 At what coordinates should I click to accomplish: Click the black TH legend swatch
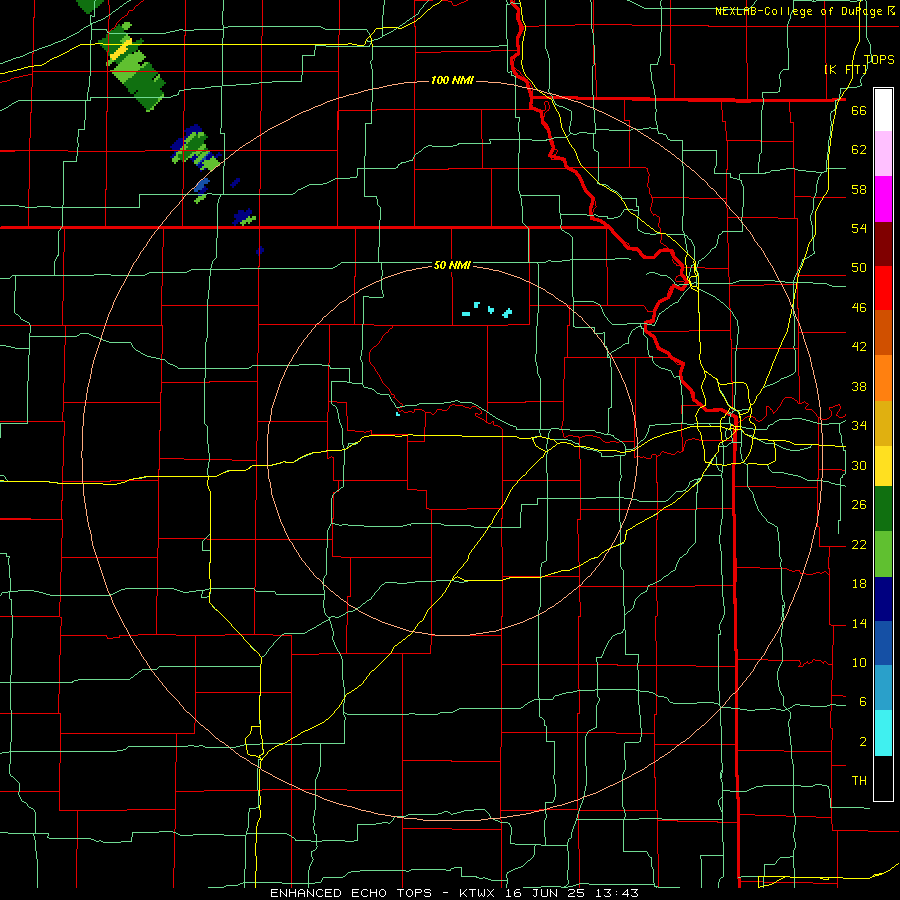click(x=883, y=778)
